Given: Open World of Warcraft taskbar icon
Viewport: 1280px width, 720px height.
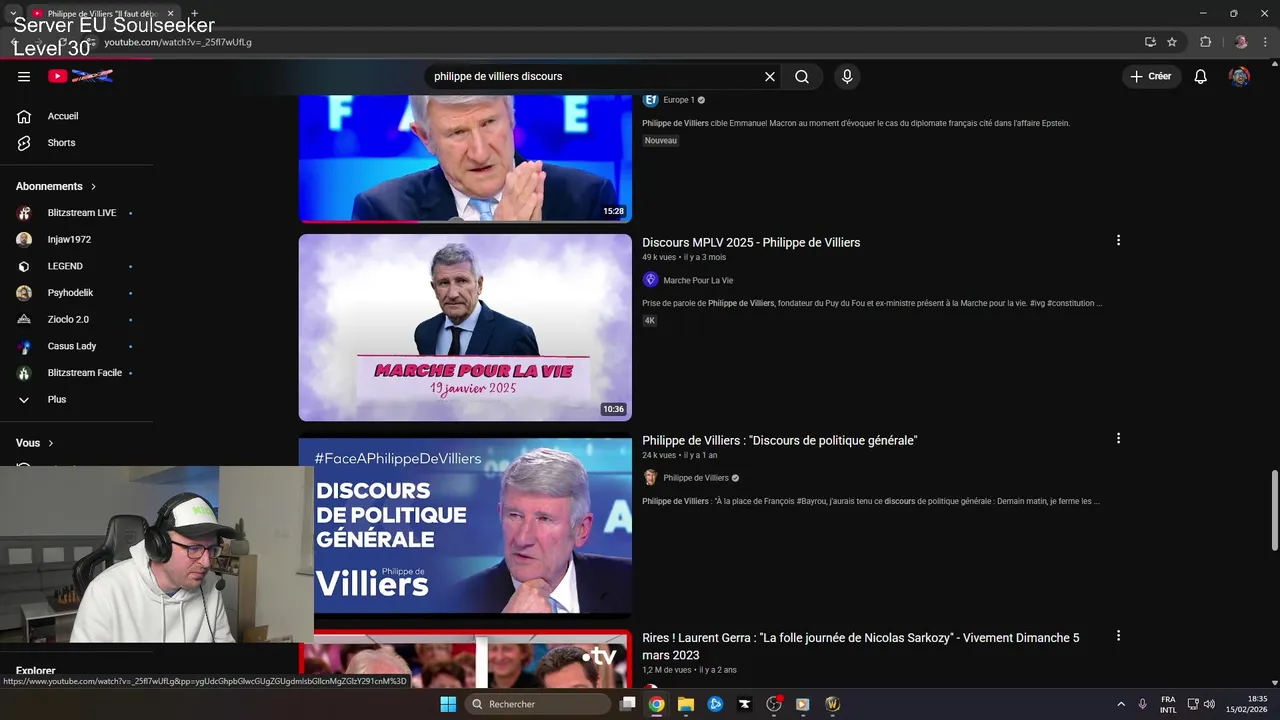Looking at the screenshot, I should (x=832, y=704).
